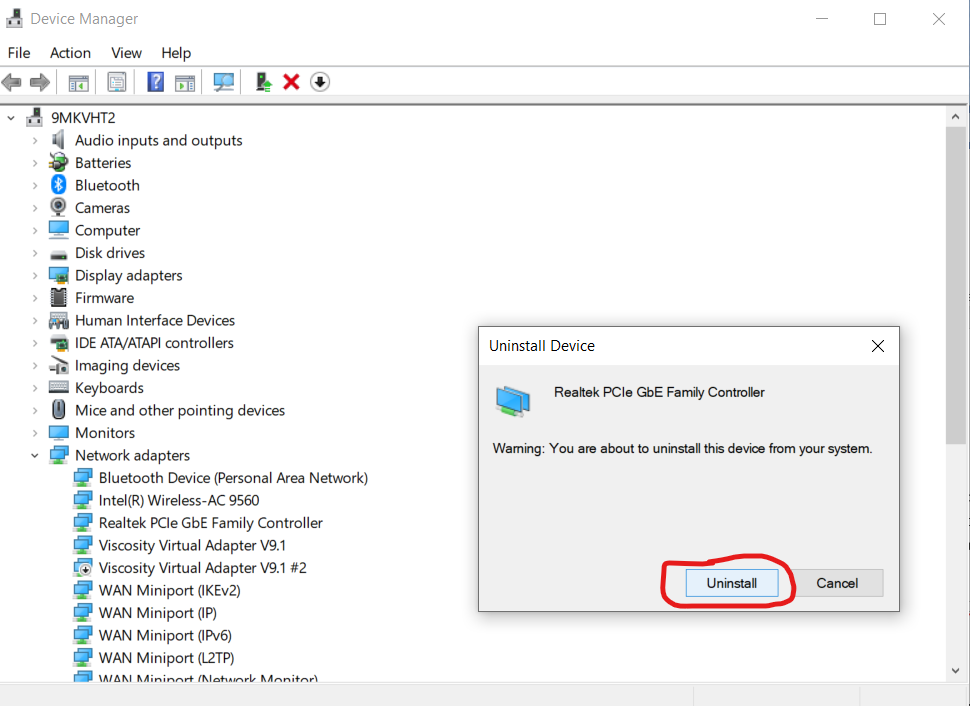
Task: Select WAN Miniport (IKEv2)
Action: [170, 590]
